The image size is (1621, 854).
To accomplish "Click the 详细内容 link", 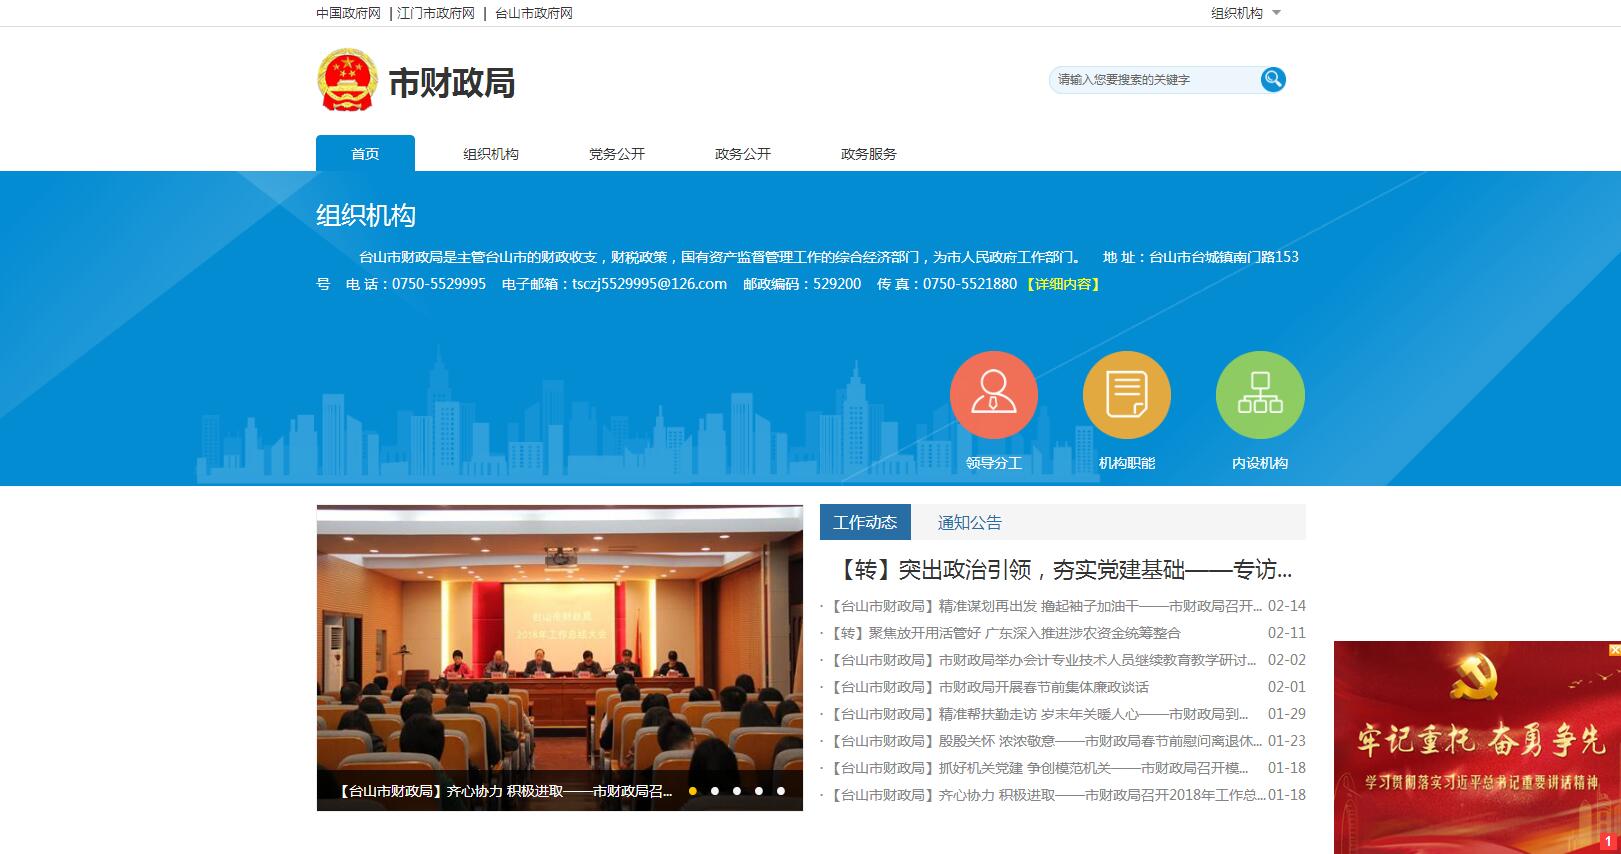I will [1063, 284].
